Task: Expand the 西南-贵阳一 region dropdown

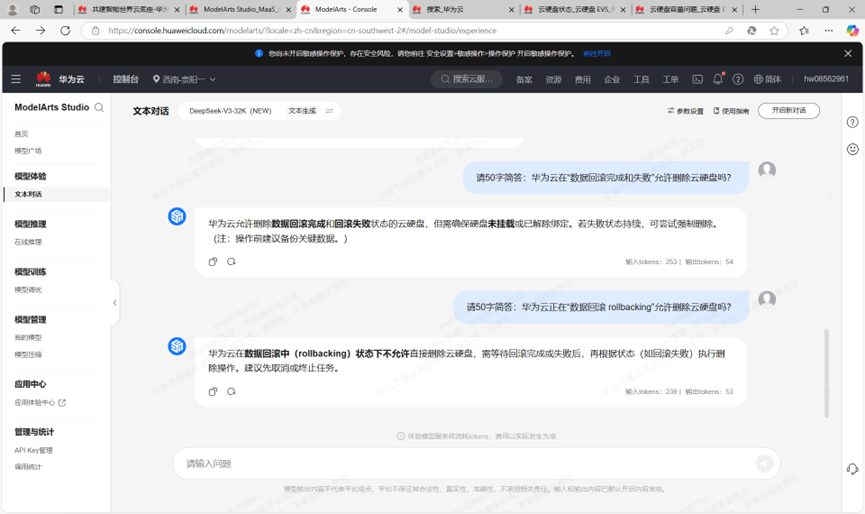Action: coord(184,79)
